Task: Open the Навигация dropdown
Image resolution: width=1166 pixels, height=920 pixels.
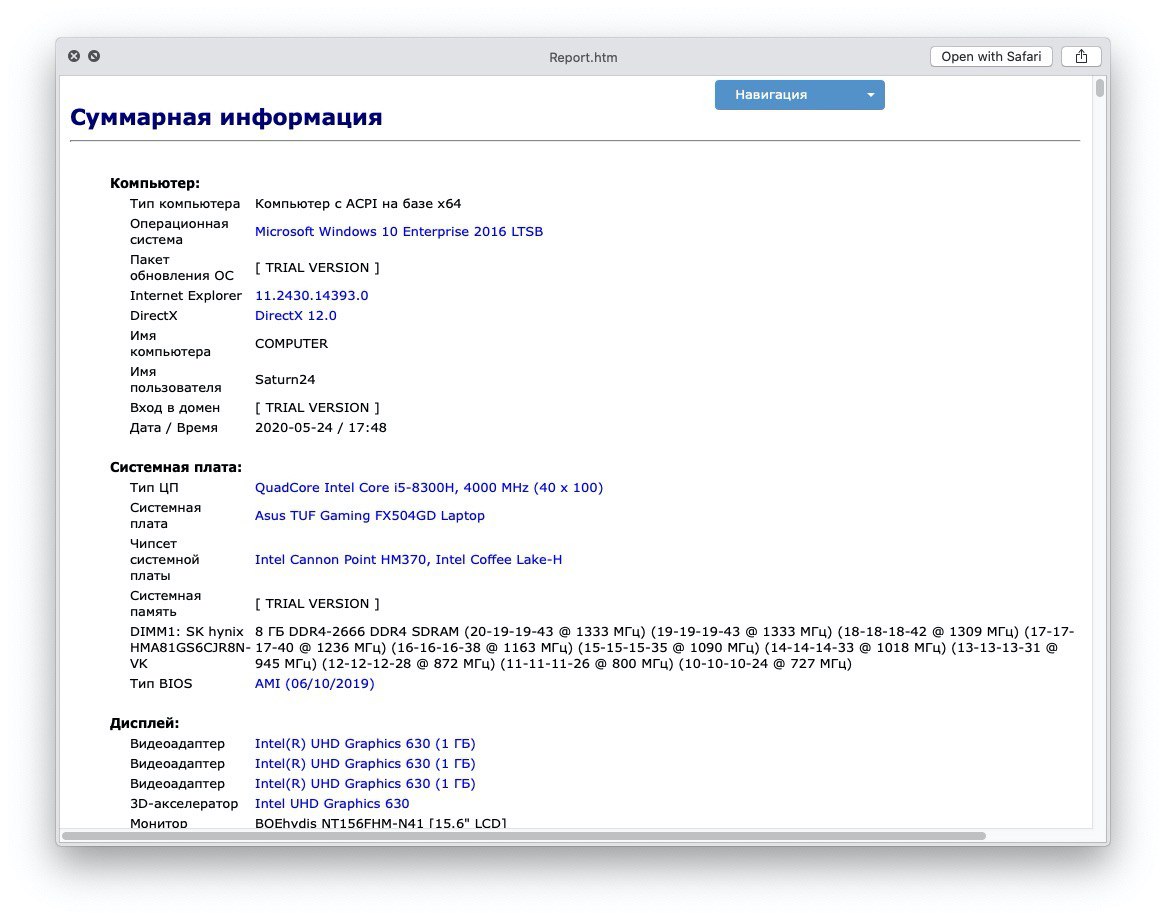Action: click(799, 94)
